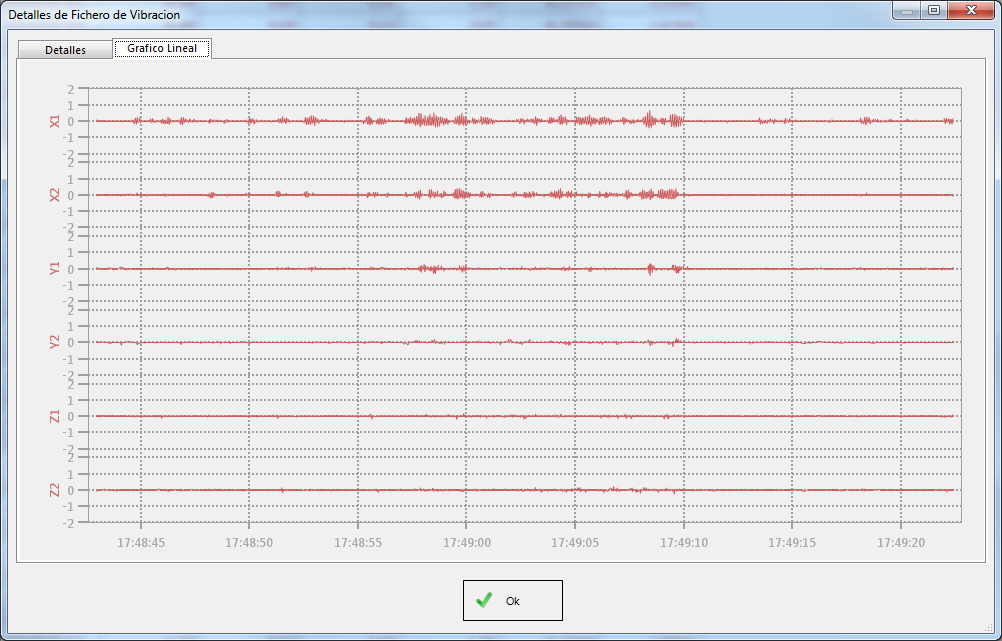Image resolution: width=1002 pixels, height=641 pixels.
Task: Close the vibration file details window
Action: point(968,11)
